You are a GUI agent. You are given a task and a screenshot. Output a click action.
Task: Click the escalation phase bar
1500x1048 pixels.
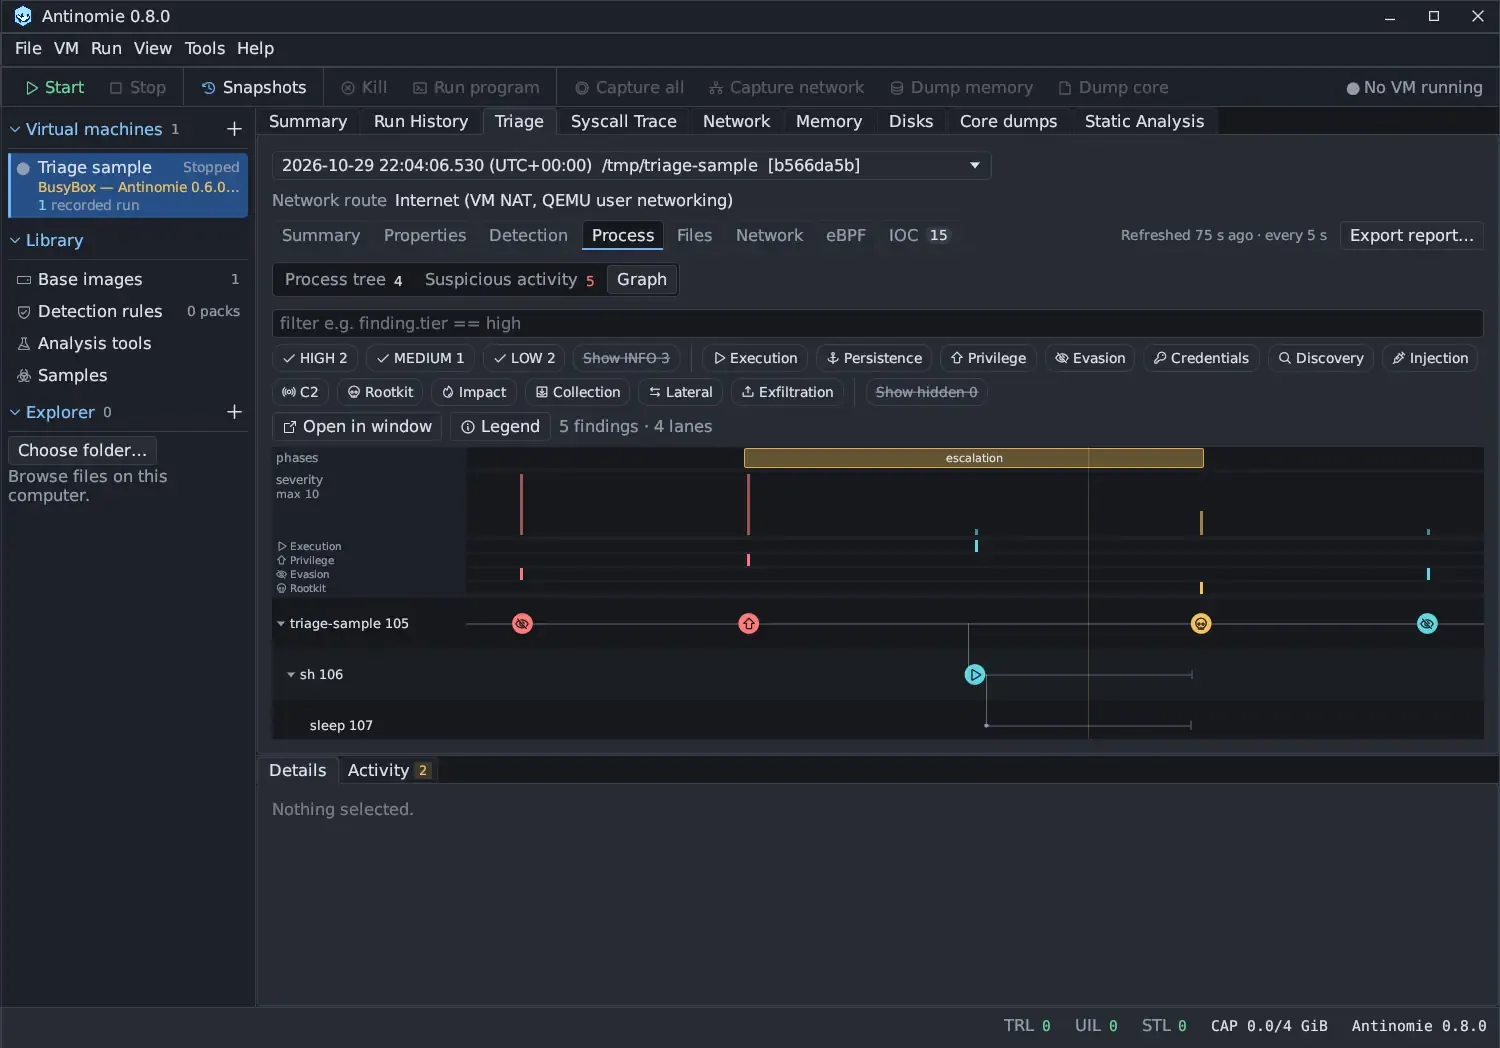tap(974, 458)
